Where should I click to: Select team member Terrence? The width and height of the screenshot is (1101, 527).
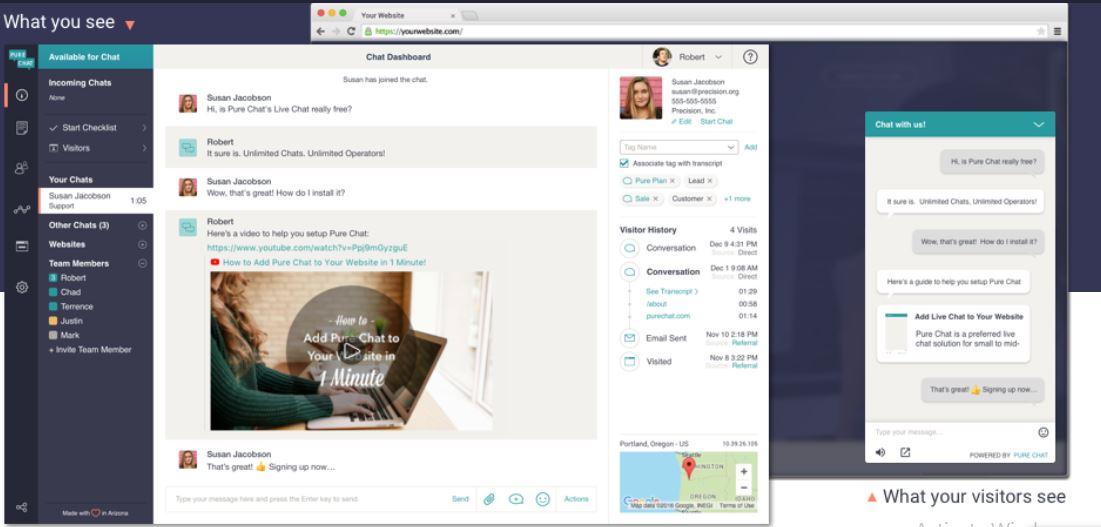pos(77,307)
